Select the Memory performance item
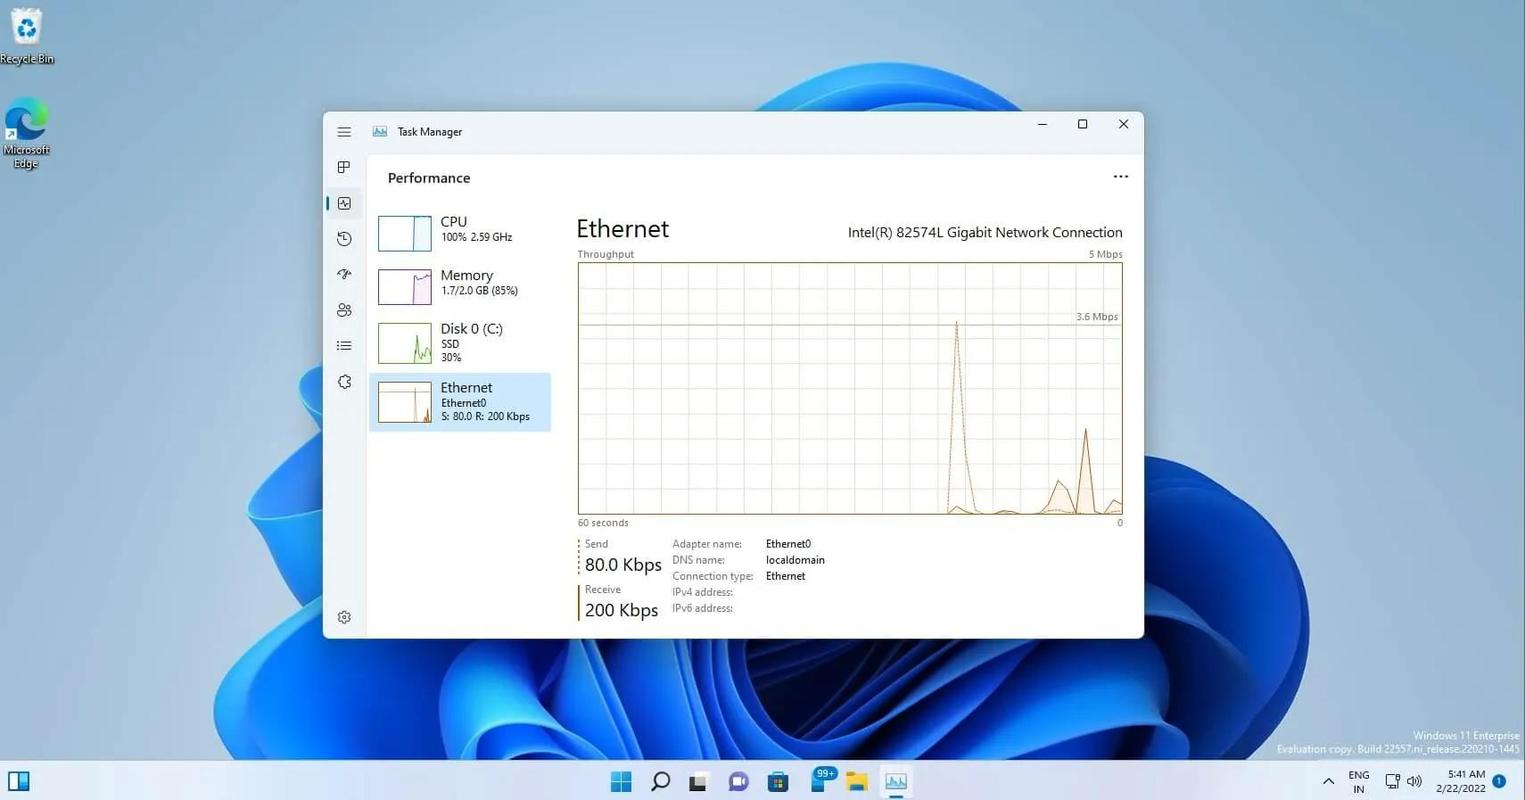Viewport: 1525px width, 800px height. (x=460, y=285)
